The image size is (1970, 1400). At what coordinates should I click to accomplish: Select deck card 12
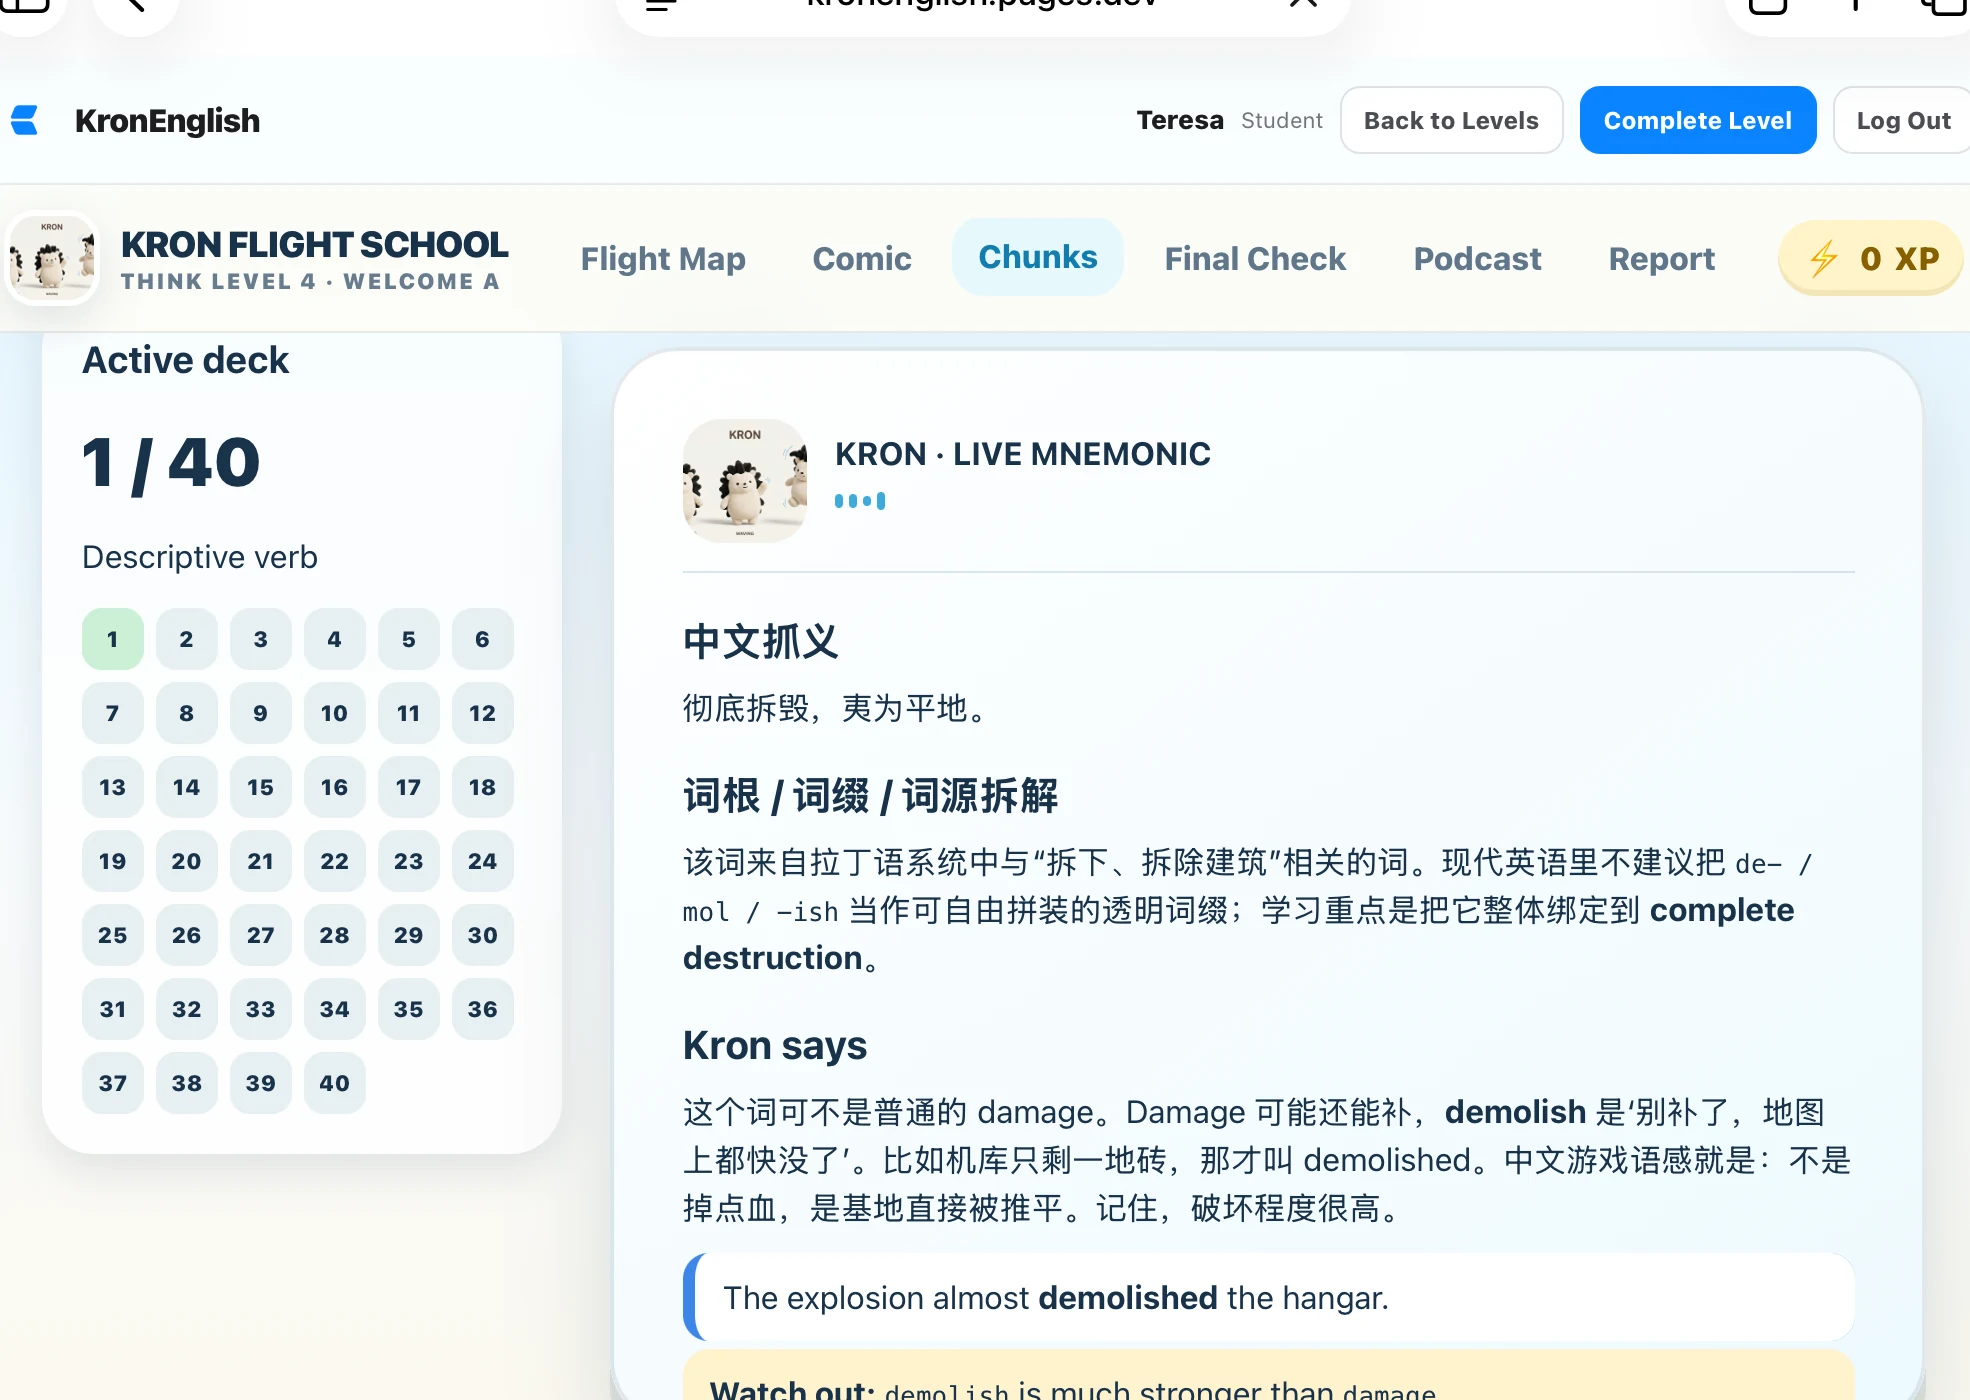[x=483, y=713]
